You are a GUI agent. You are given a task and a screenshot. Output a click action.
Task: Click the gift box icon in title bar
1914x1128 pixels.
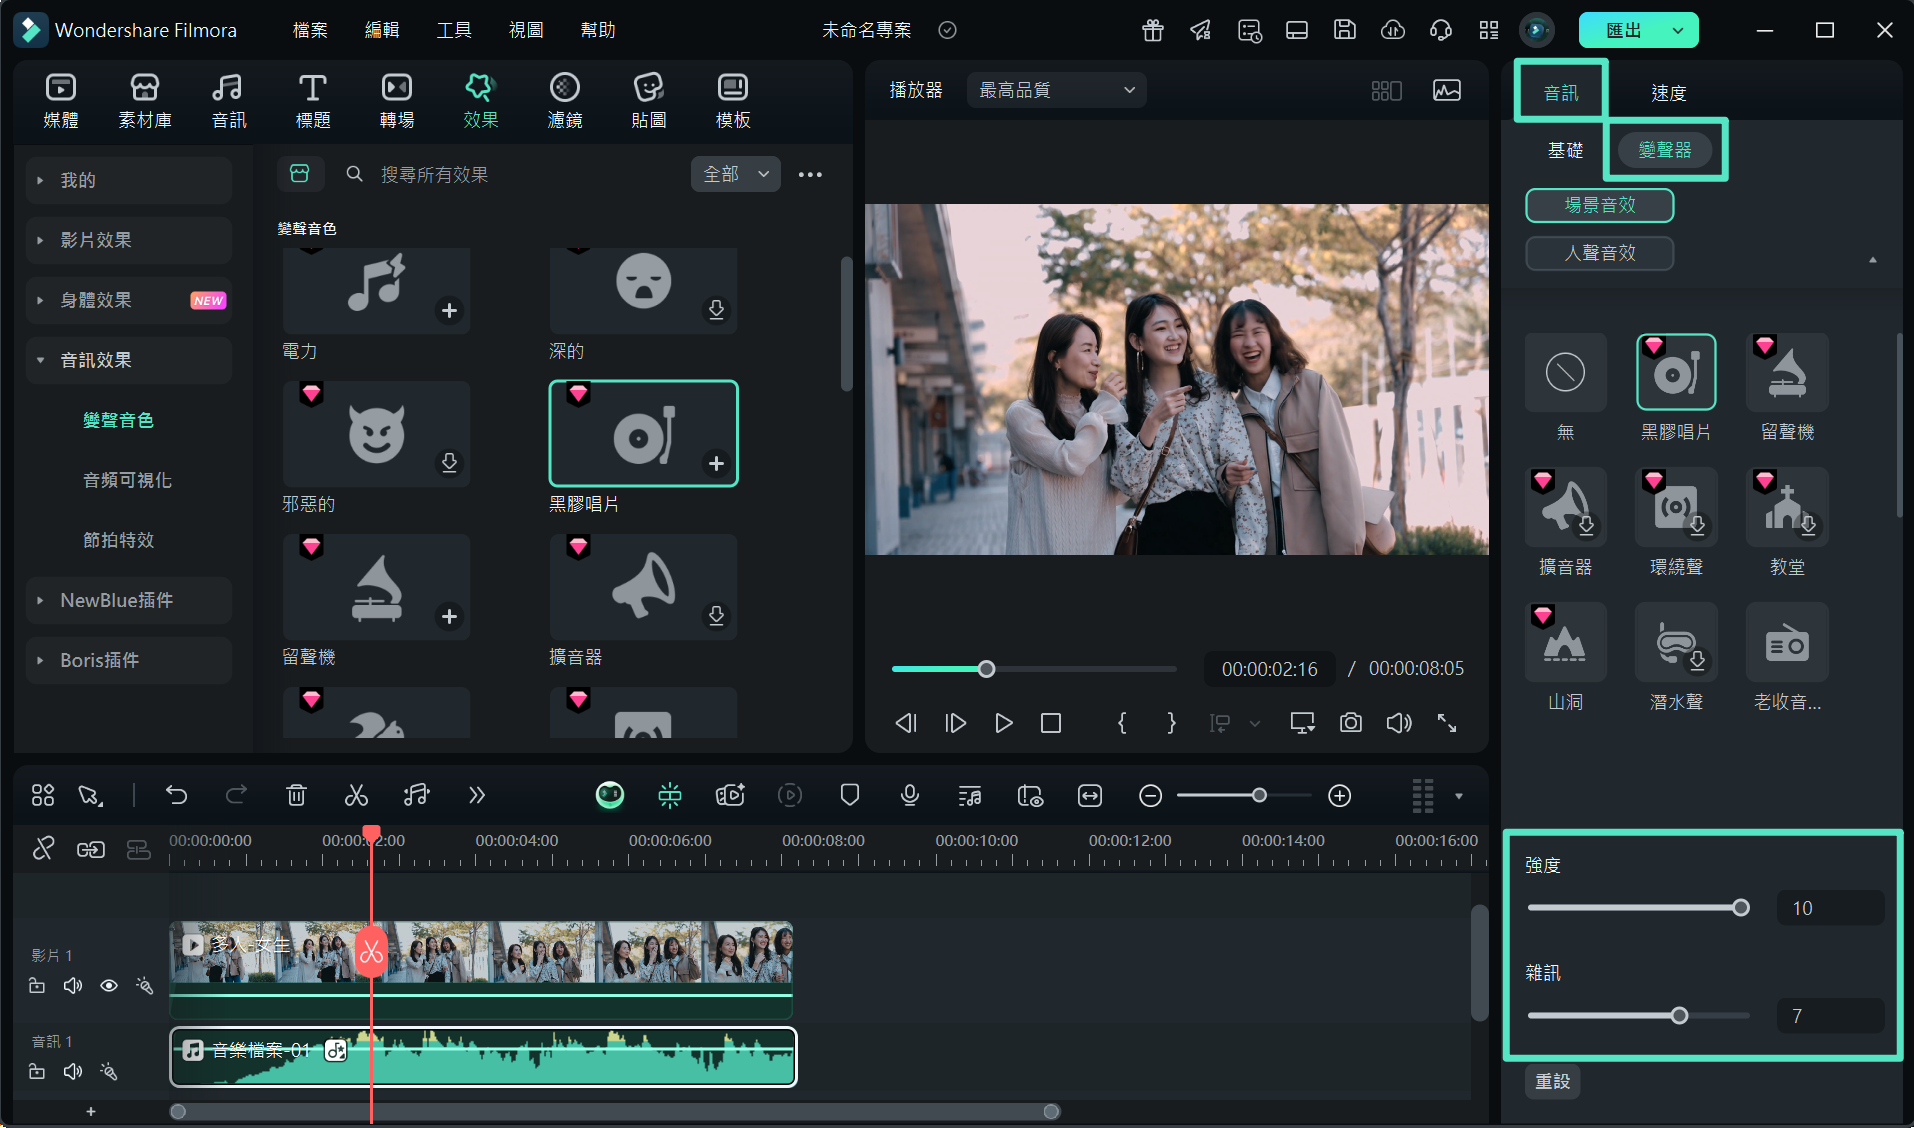tap(1153, 30)
